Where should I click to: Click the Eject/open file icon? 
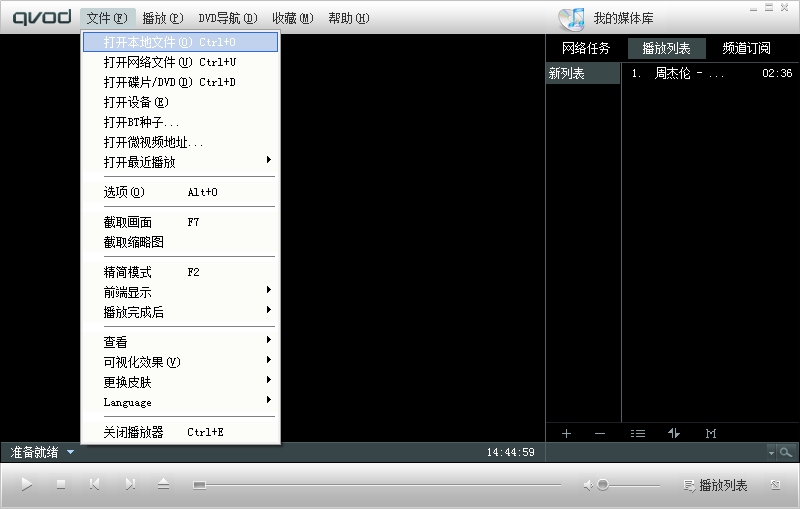pos(163,484)
